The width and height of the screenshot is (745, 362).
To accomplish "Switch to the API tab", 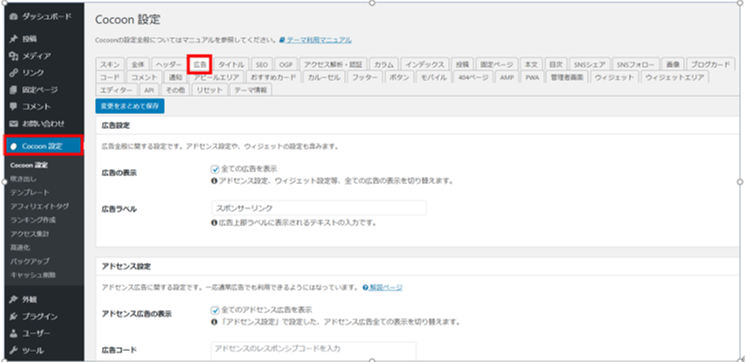I will [149, 90].
